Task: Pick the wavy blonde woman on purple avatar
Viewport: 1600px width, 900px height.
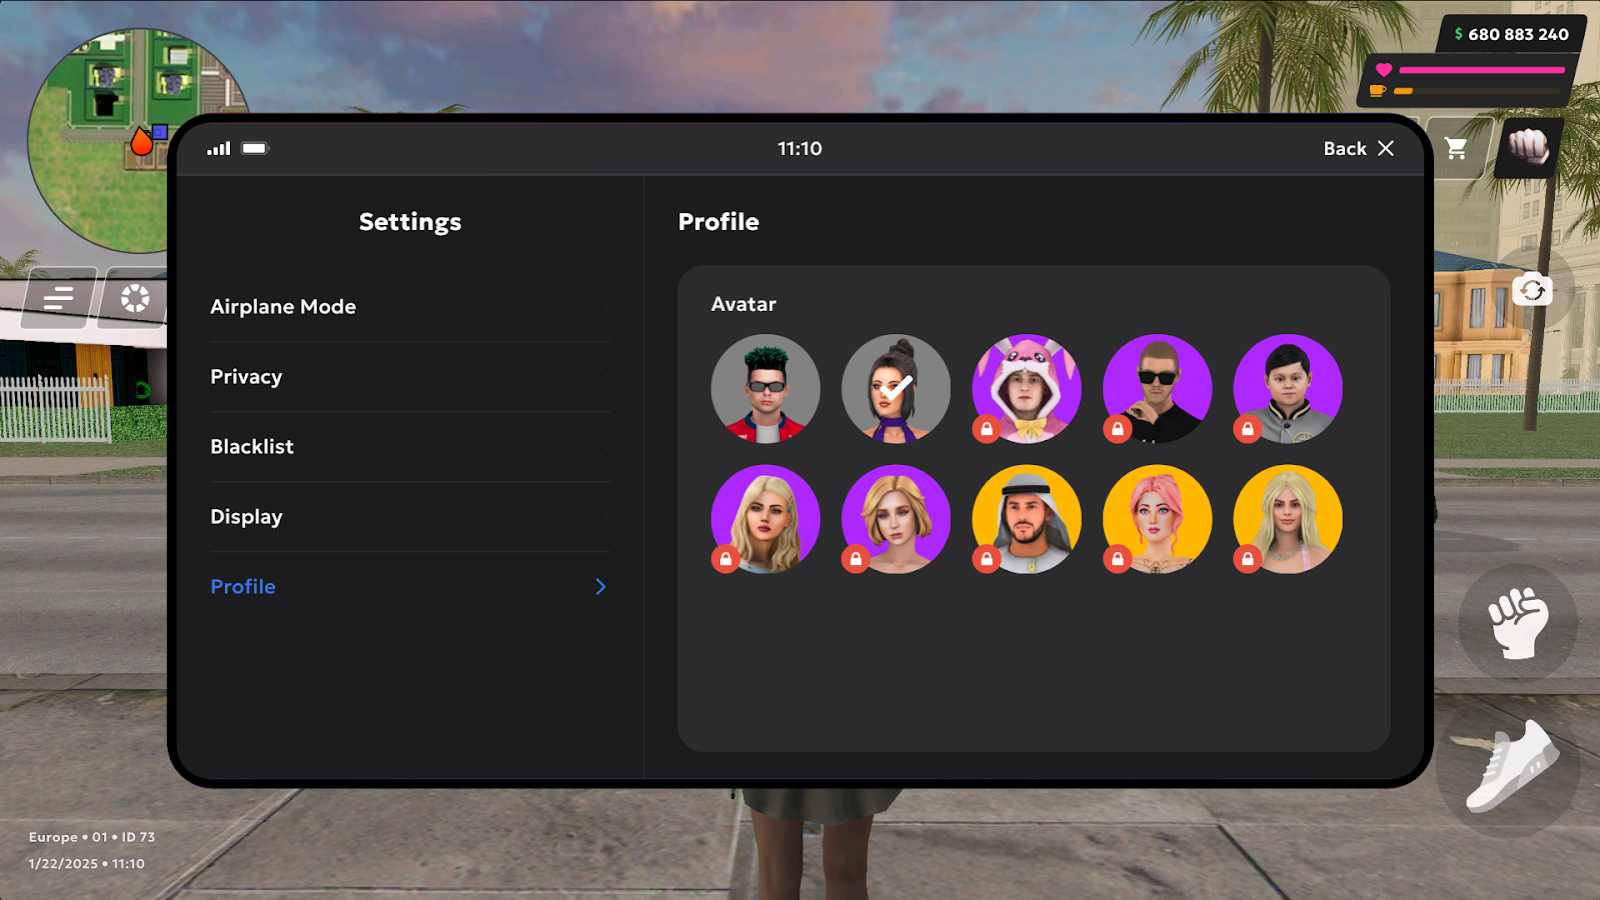Action: 766,519
